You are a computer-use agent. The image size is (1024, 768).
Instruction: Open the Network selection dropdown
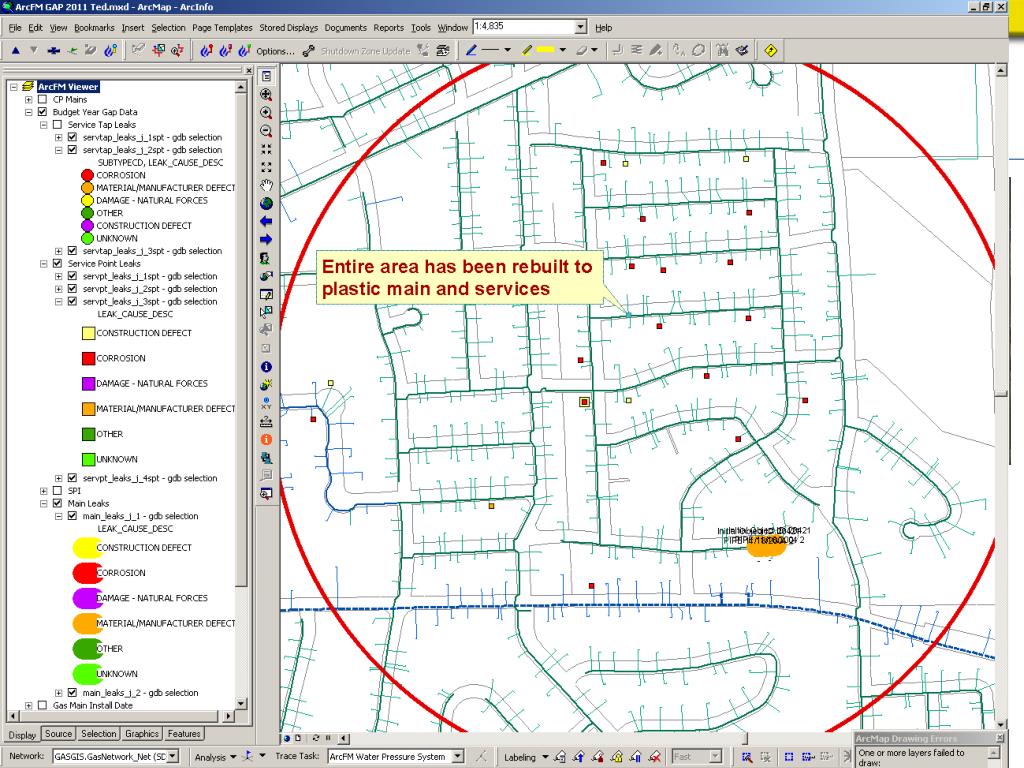(x=173, y=756)
